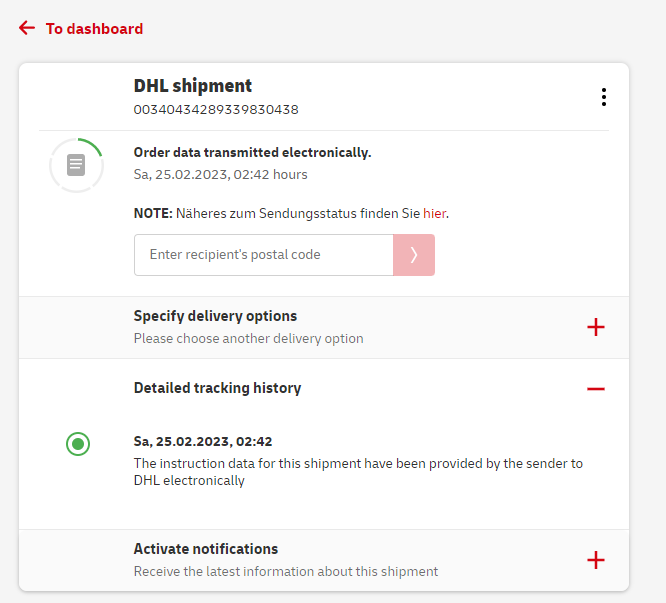Image resolution: width=666 pixels, height=603 pixels.
Task: Click 'Detailed tracking history' heading
Action: pyautogui.click(x=217, y=388)
